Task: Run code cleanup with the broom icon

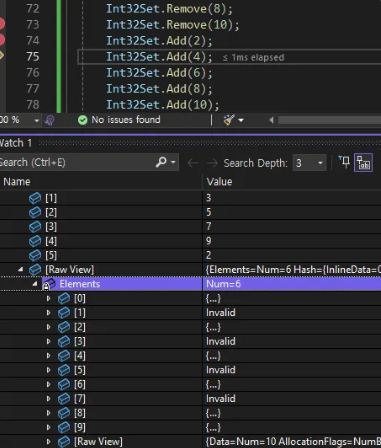Action: (x=229, y=120)
